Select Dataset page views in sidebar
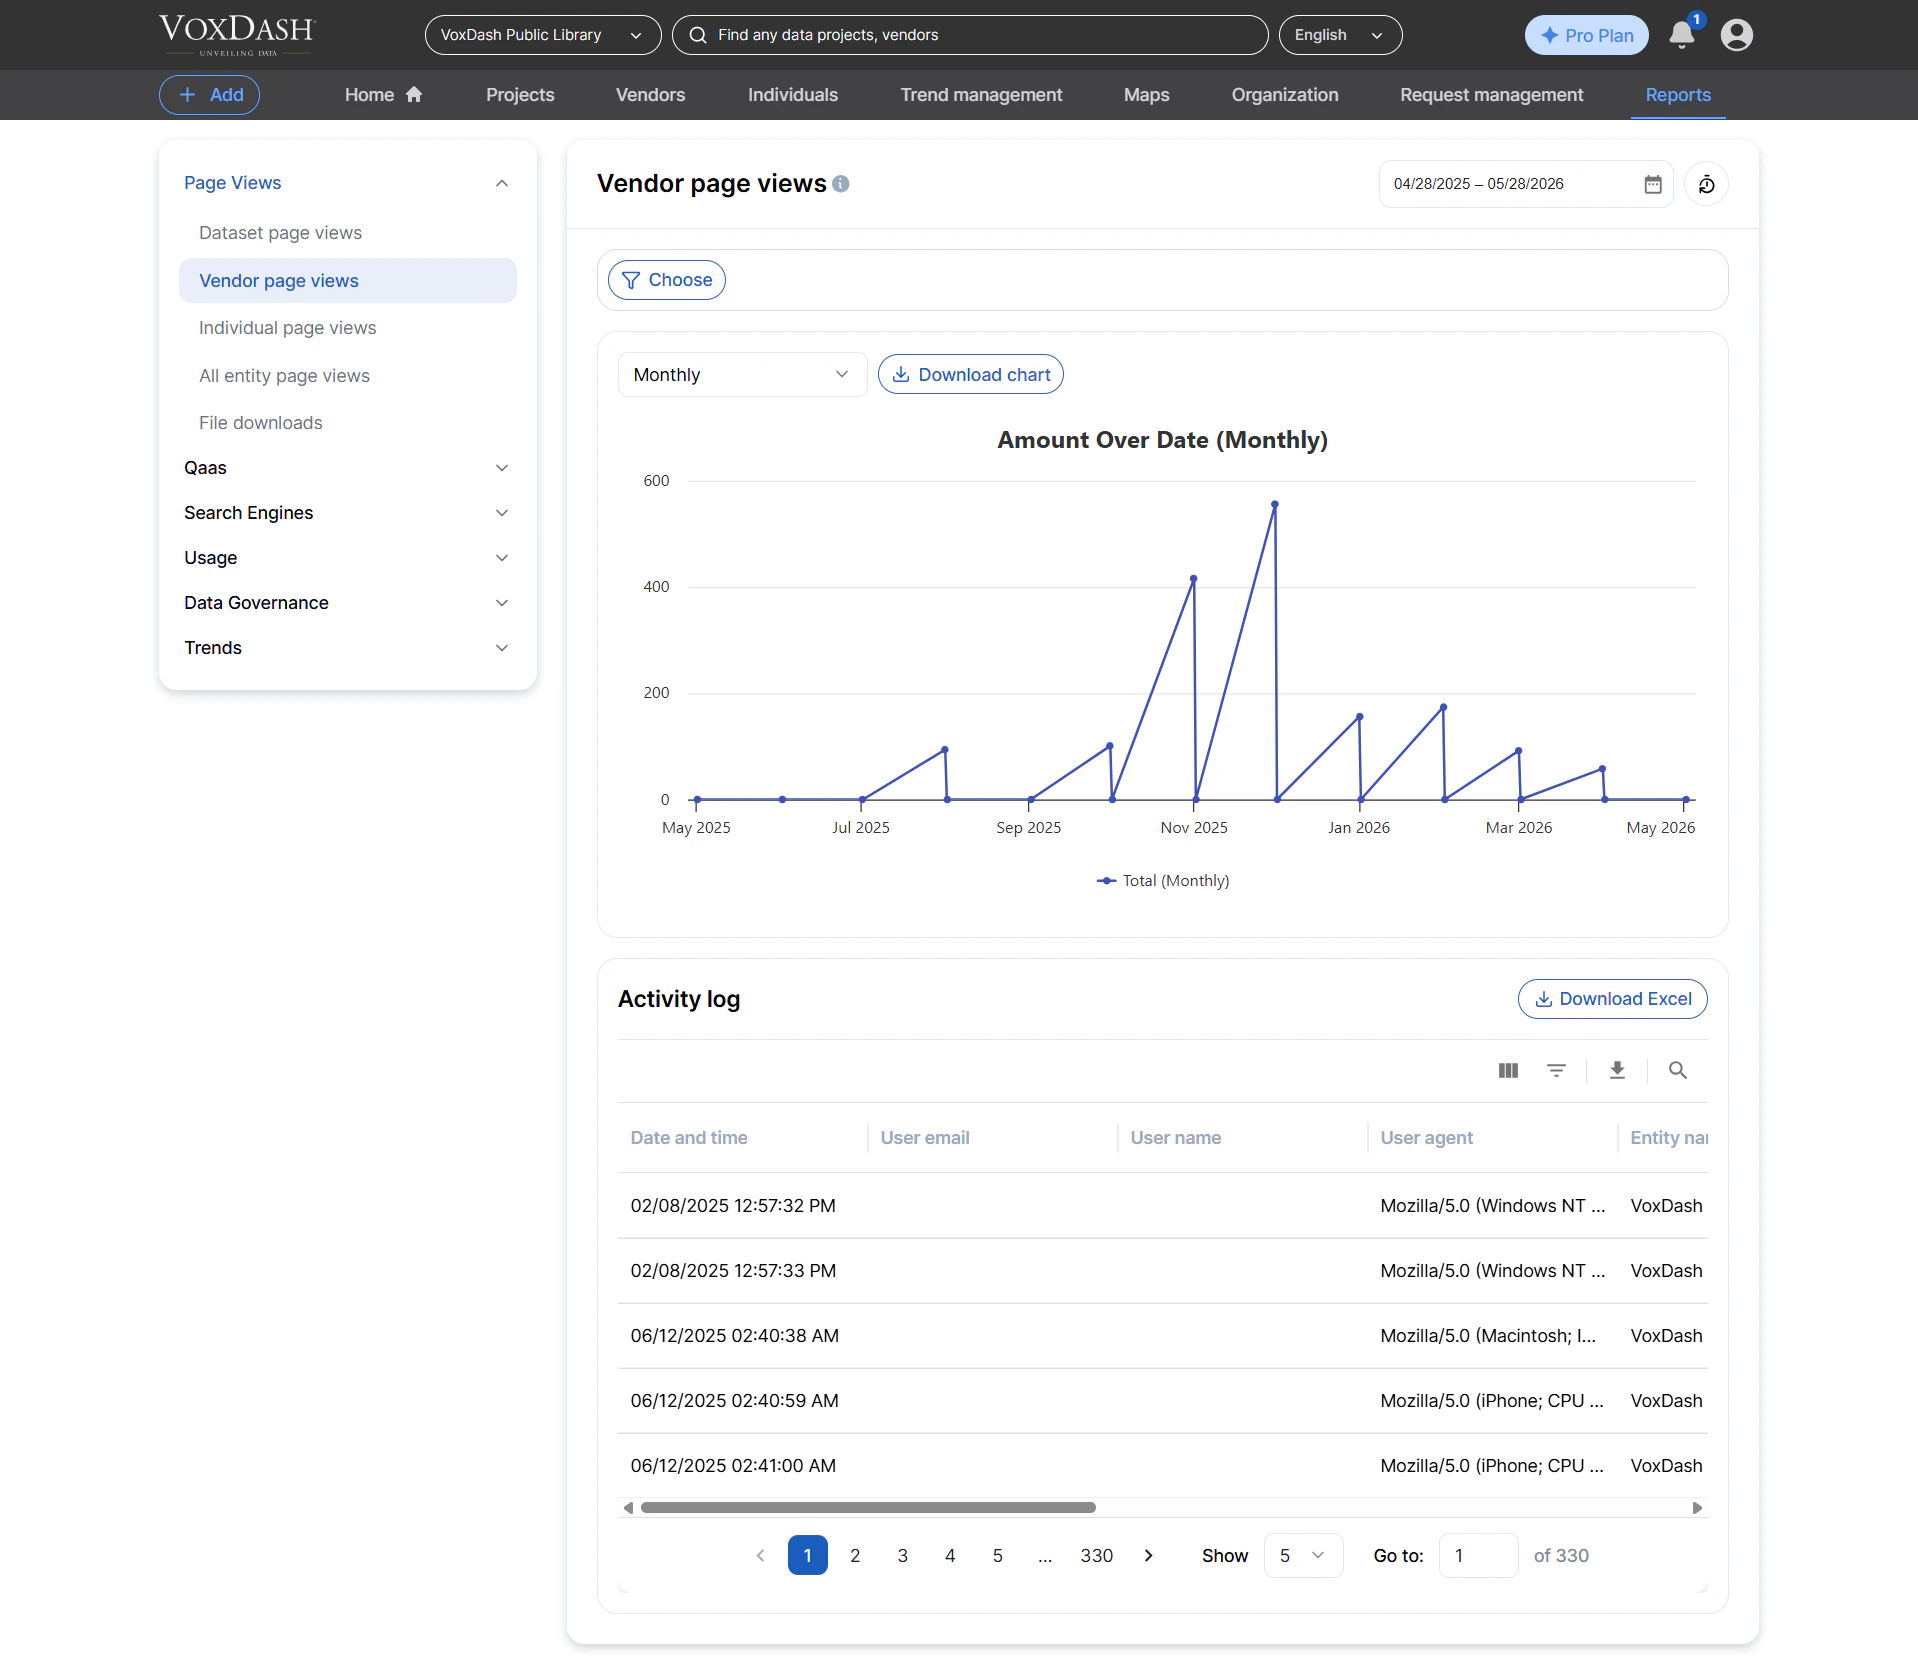The height and width of the screenshot is (1670, 1918). (x=280, y=233)
